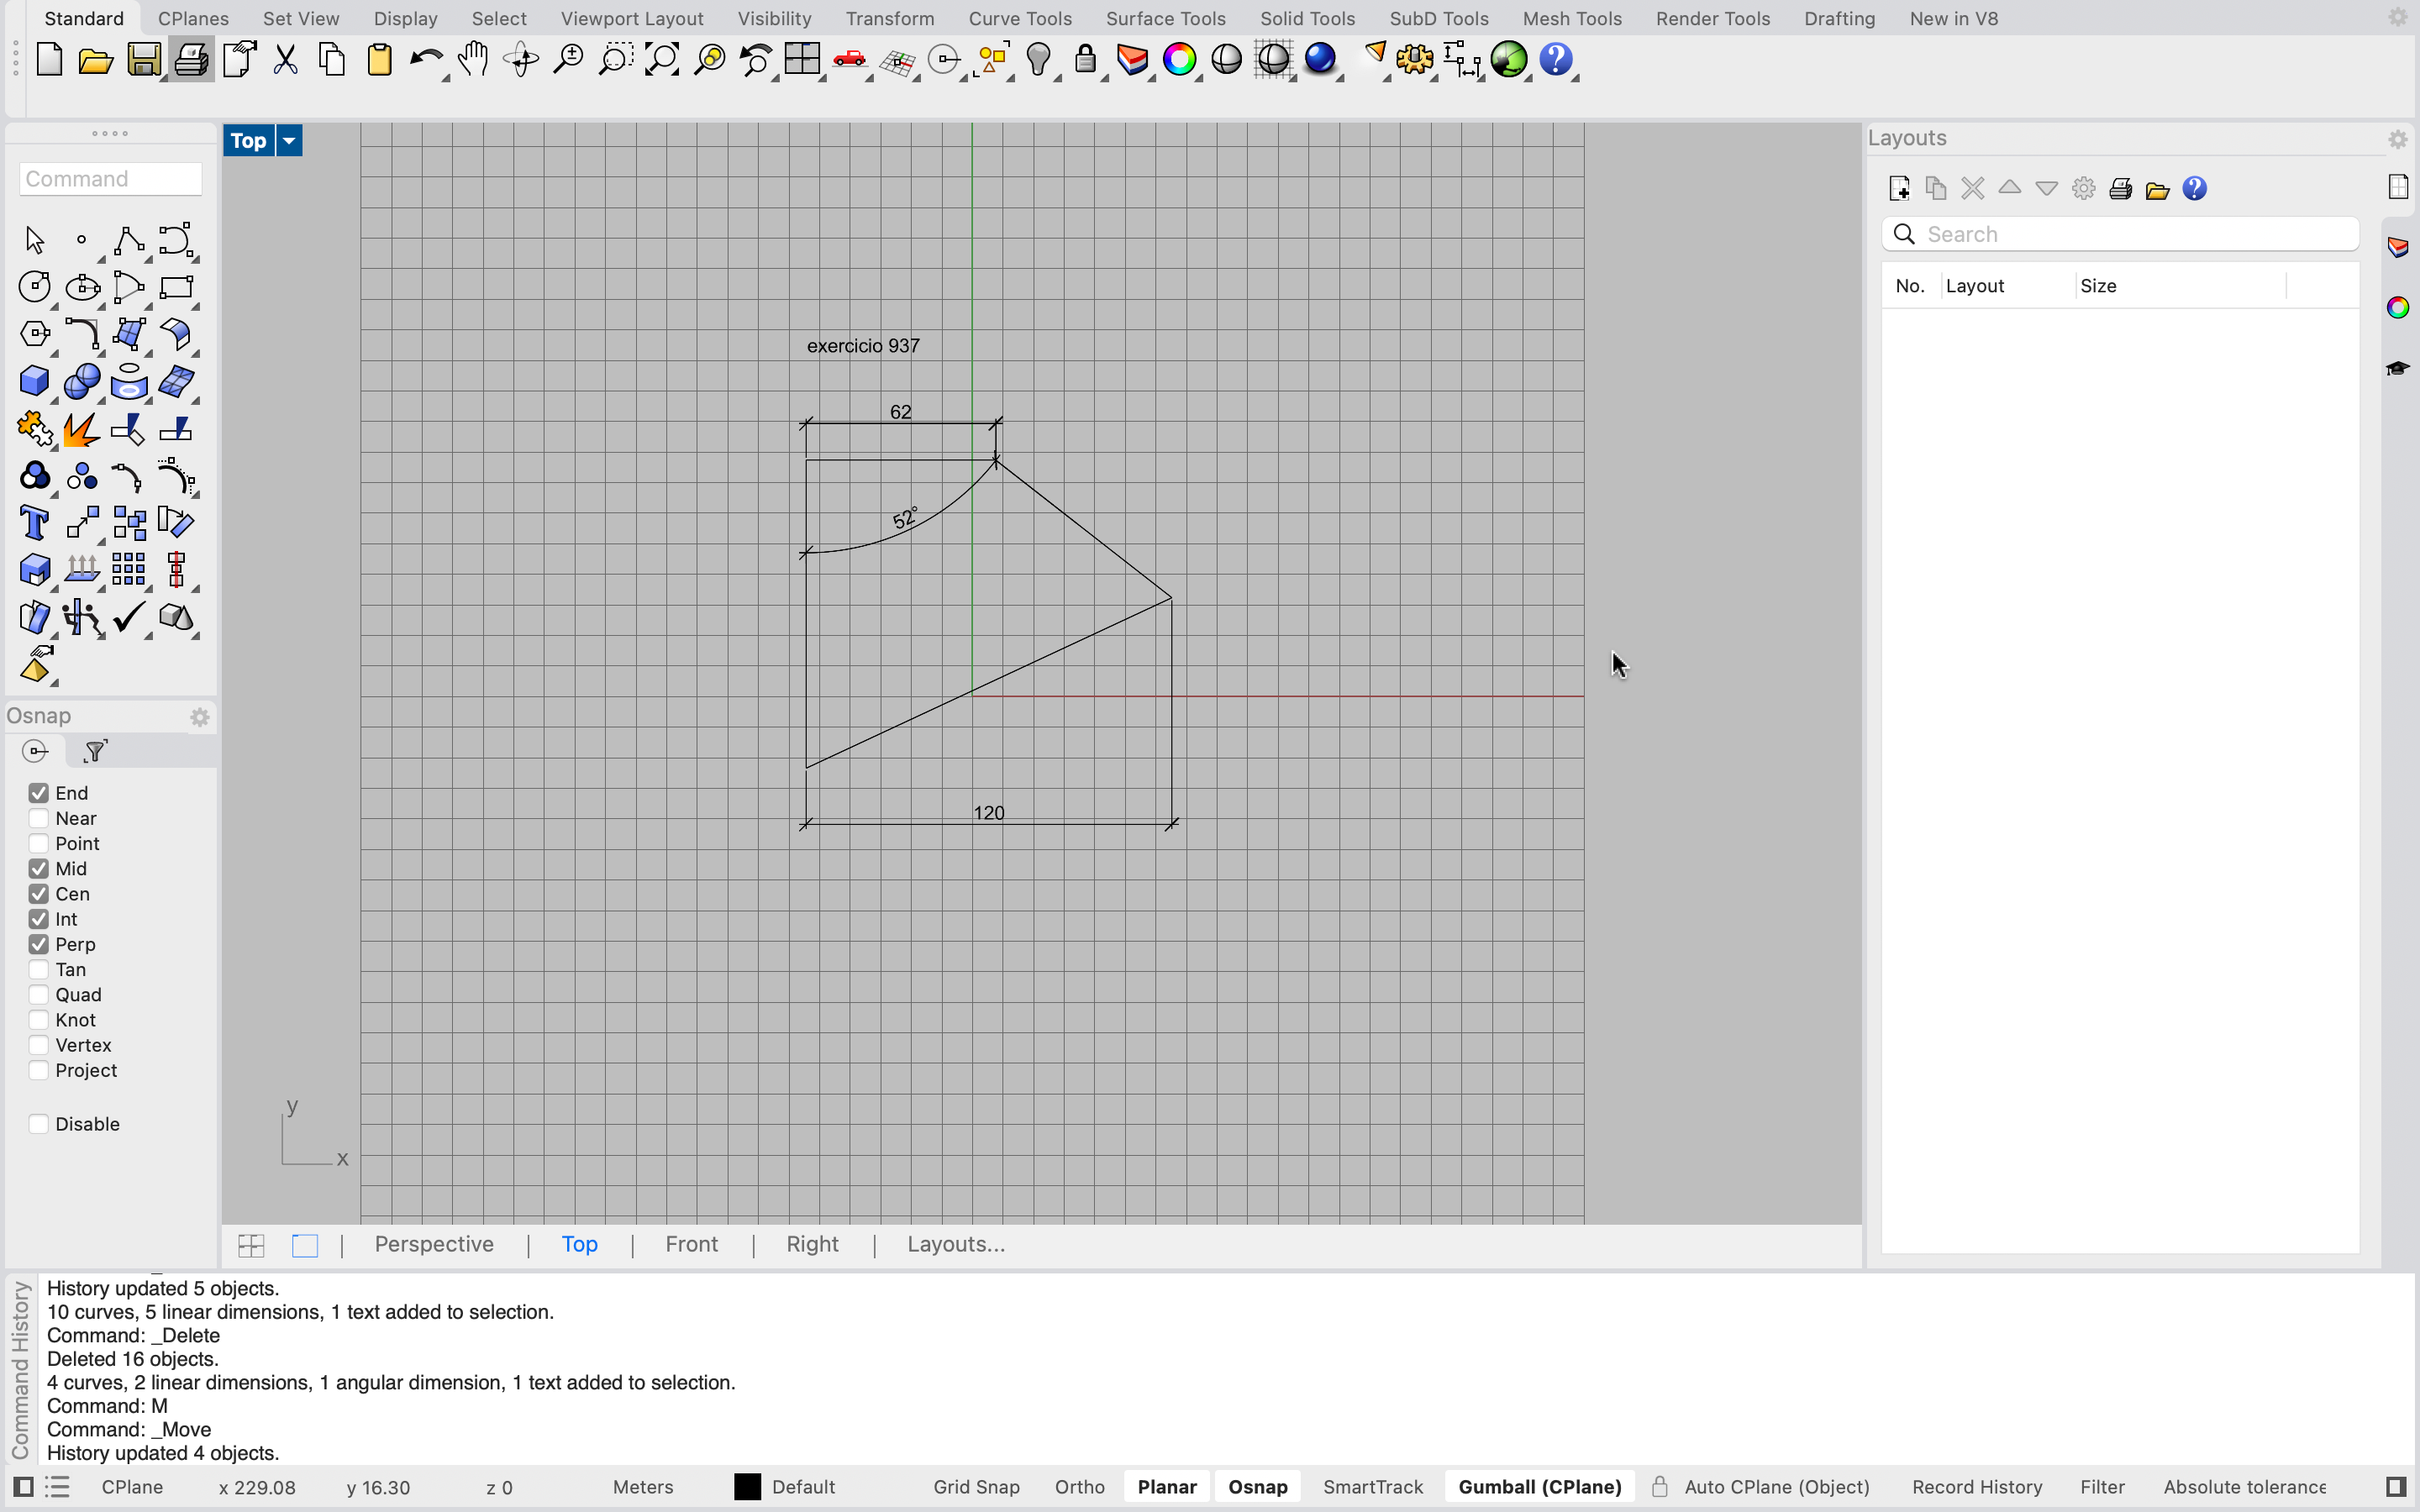2420x1512 pixels.
Task: Click the Default layer color swatch
Action: 747,1487
